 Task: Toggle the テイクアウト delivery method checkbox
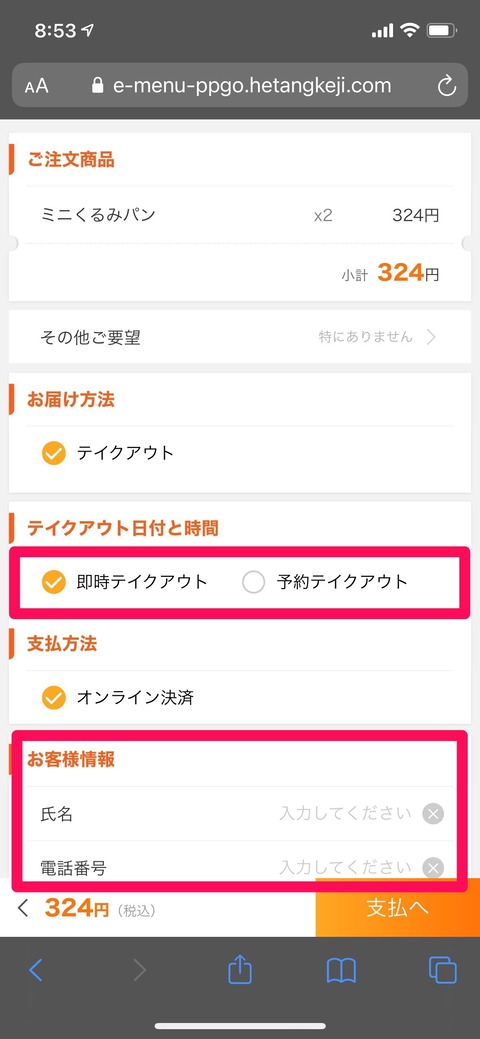tap(54, 453)
